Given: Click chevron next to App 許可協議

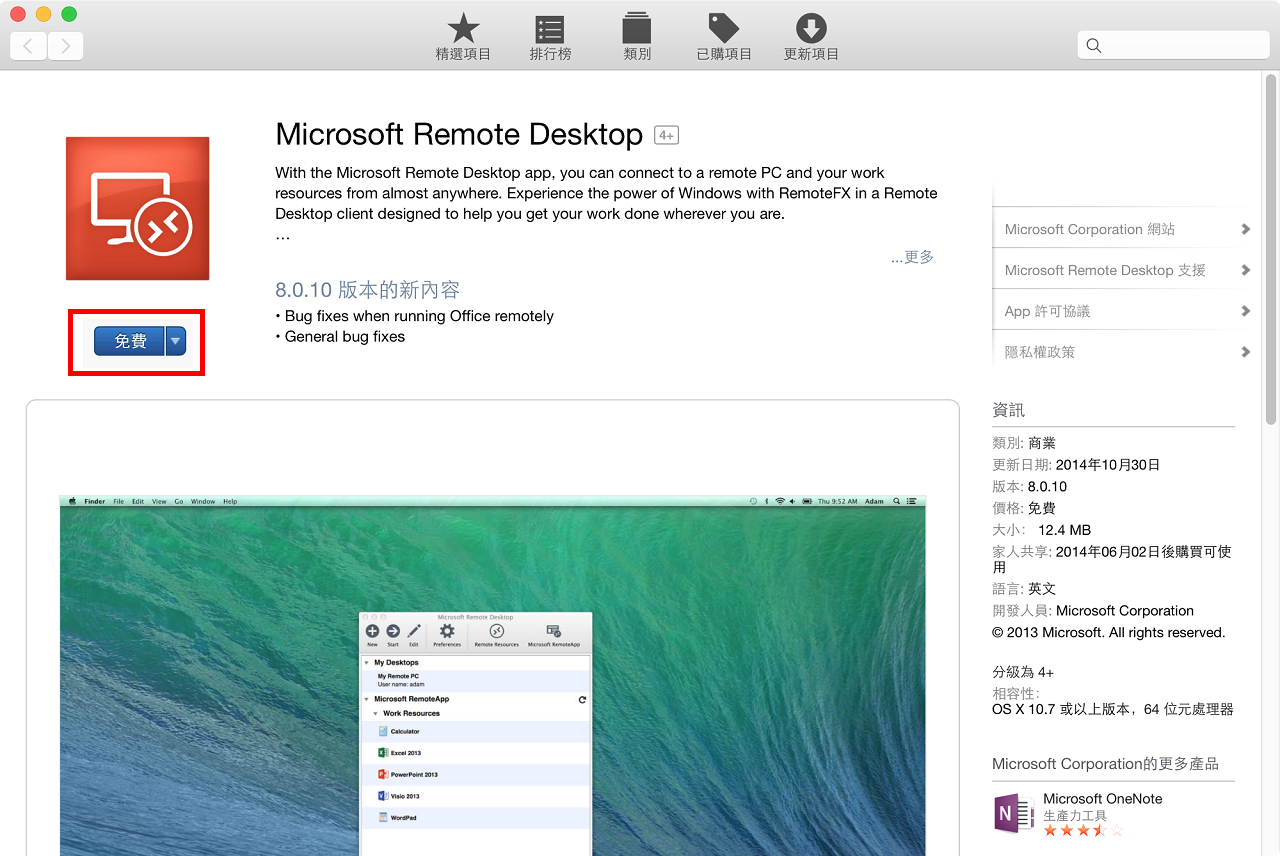Looking at the screenshot, I should pos(1245,311).
